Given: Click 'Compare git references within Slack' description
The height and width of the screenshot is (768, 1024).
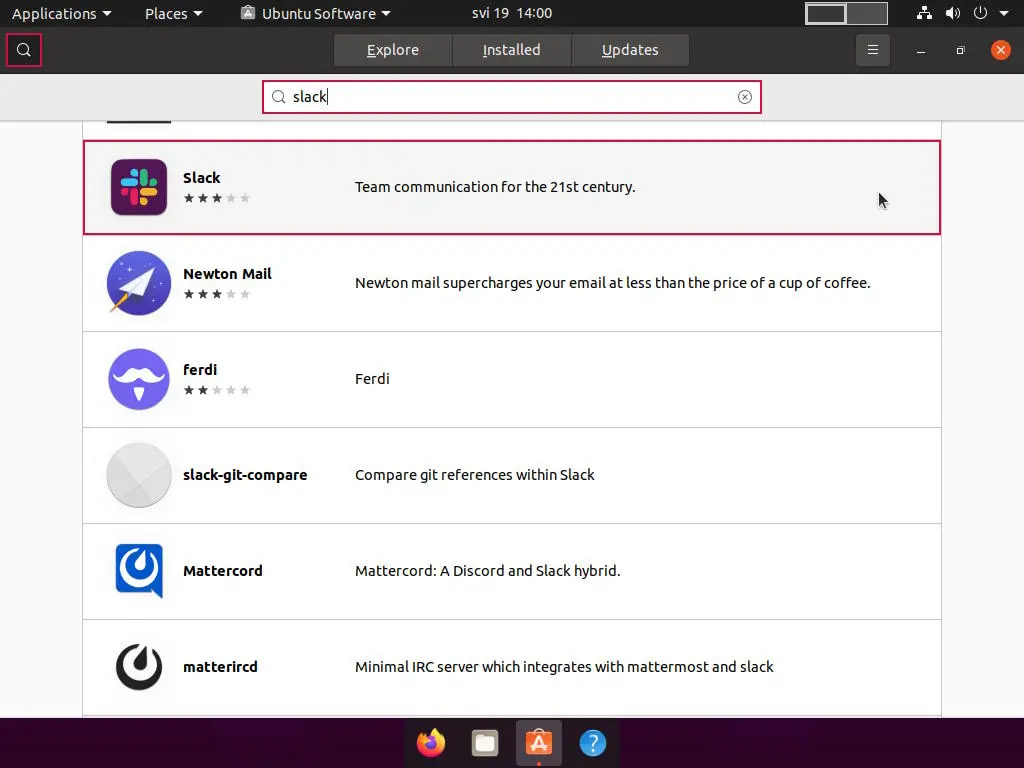Looking at the screenshot, I should click(x=475, y=475).
